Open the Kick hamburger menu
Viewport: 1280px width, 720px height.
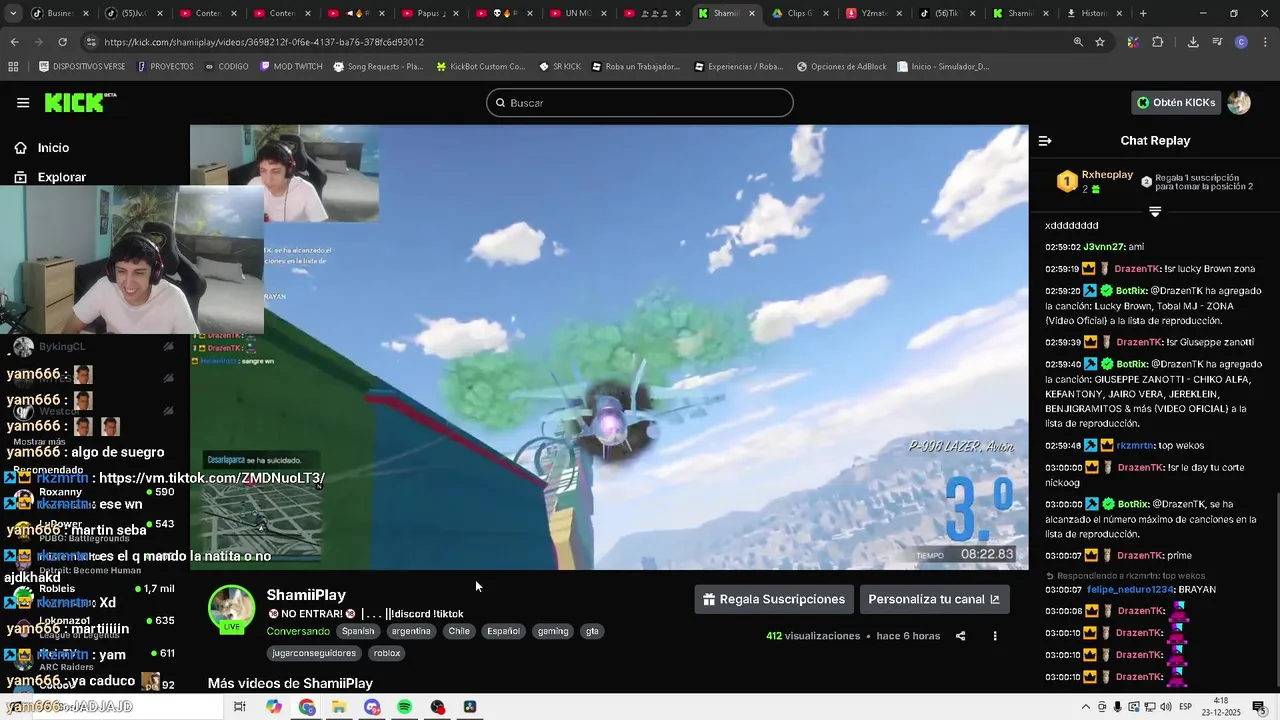coord(23,103)
